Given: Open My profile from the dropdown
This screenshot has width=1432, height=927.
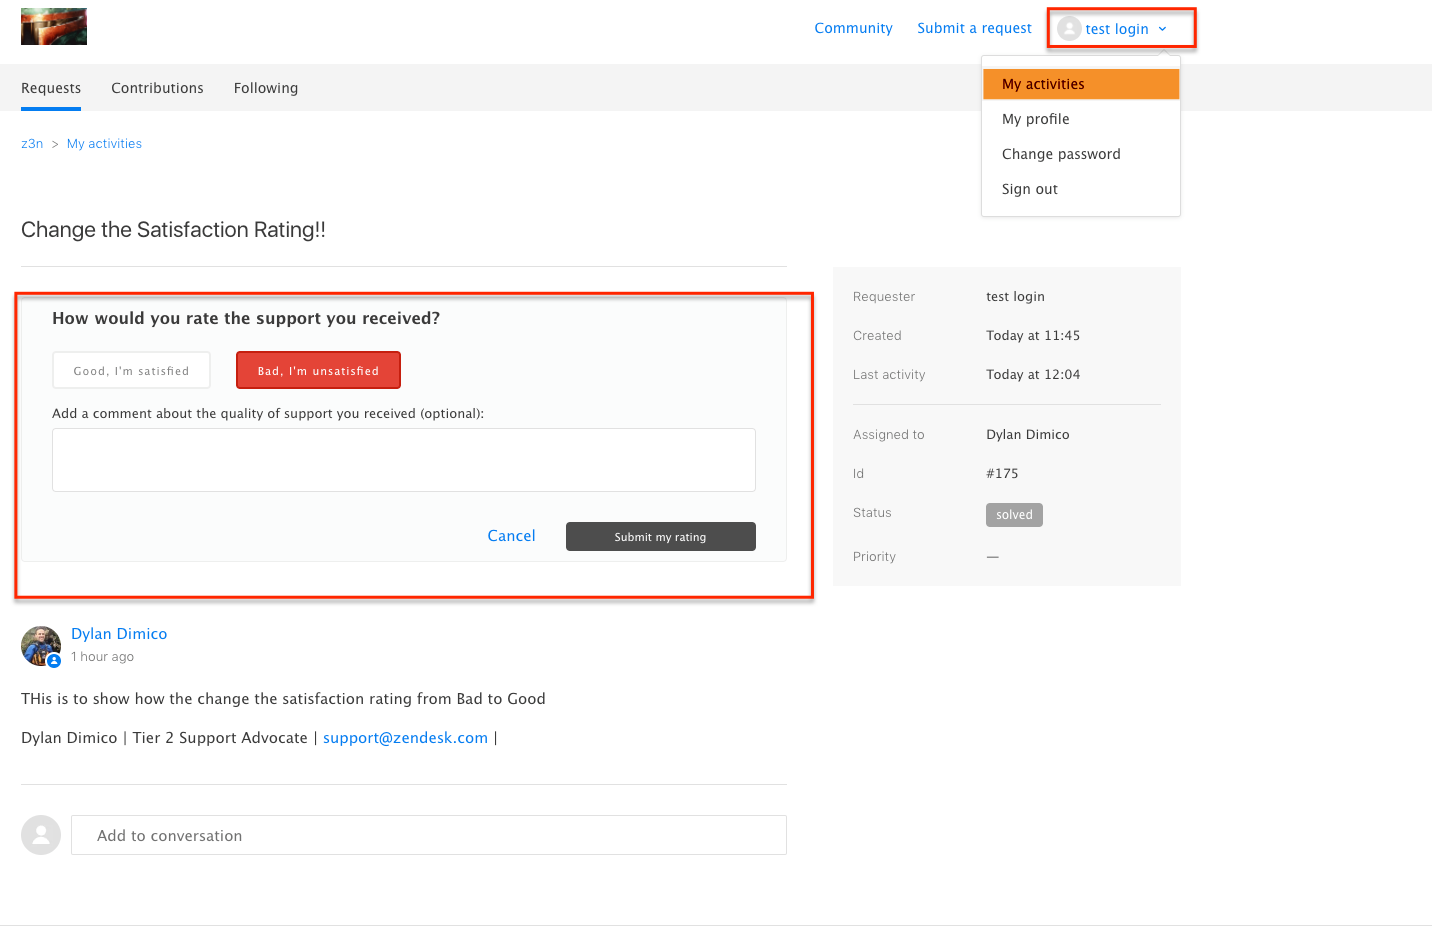Looking at the screenshot, I should [1035, 119].
